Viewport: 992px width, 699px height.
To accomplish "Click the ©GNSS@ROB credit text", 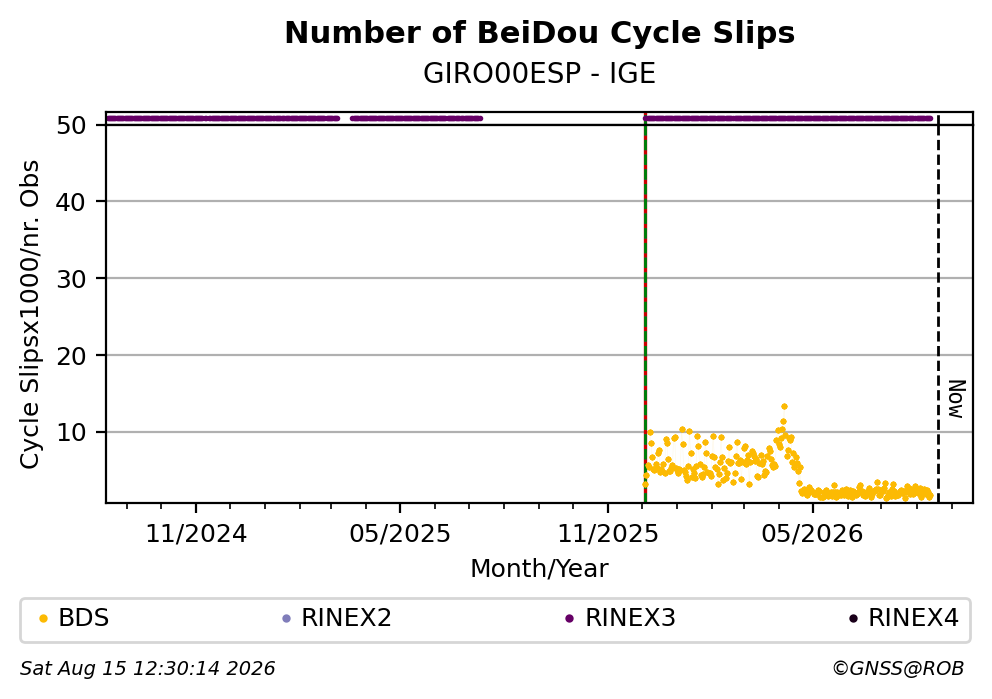I will [898, 669].
